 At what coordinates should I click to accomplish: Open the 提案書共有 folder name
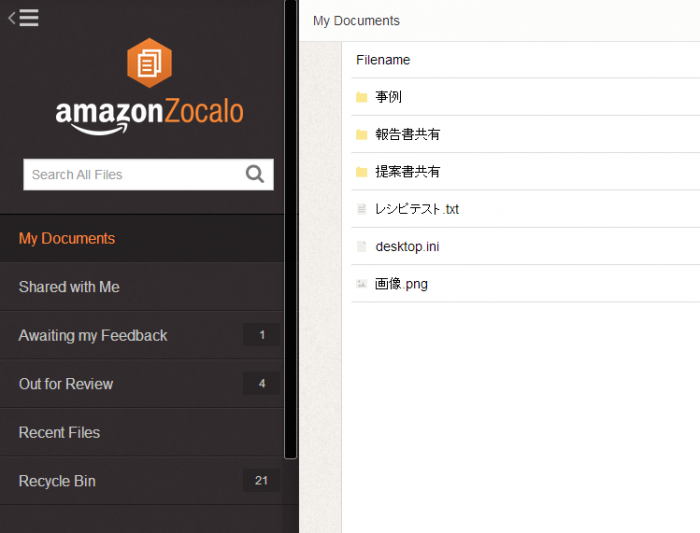[408, 172]
